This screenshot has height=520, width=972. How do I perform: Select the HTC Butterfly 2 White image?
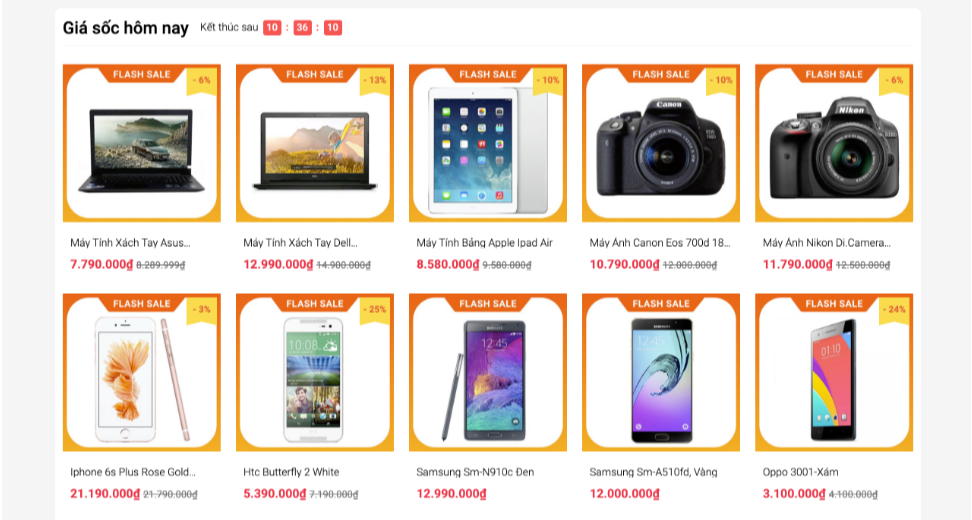[x=315, y=372]
